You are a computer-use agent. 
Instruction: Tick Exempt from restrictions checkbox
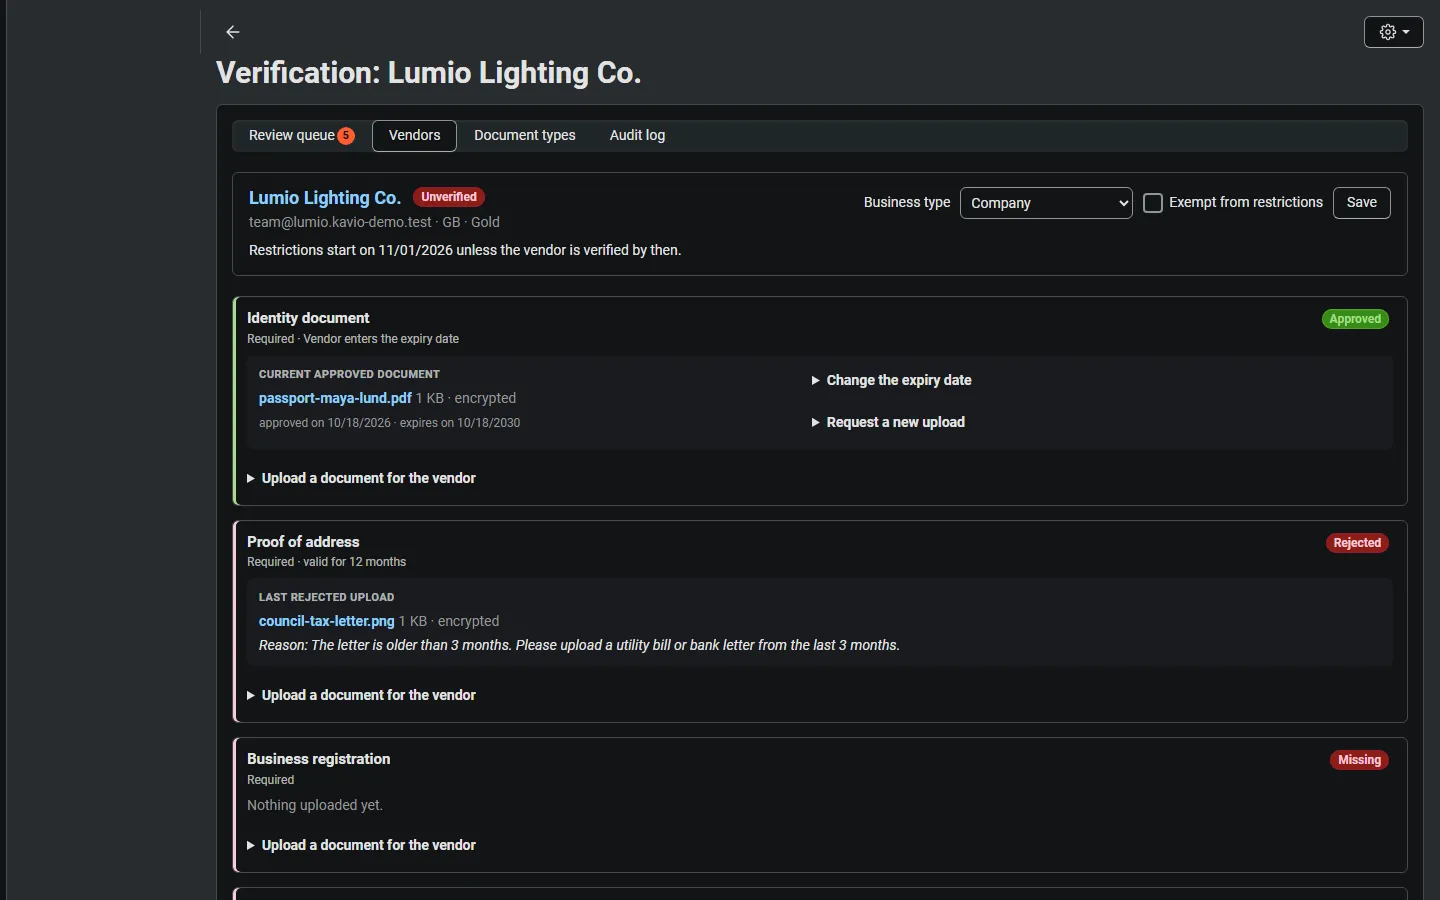point(1153,203)
